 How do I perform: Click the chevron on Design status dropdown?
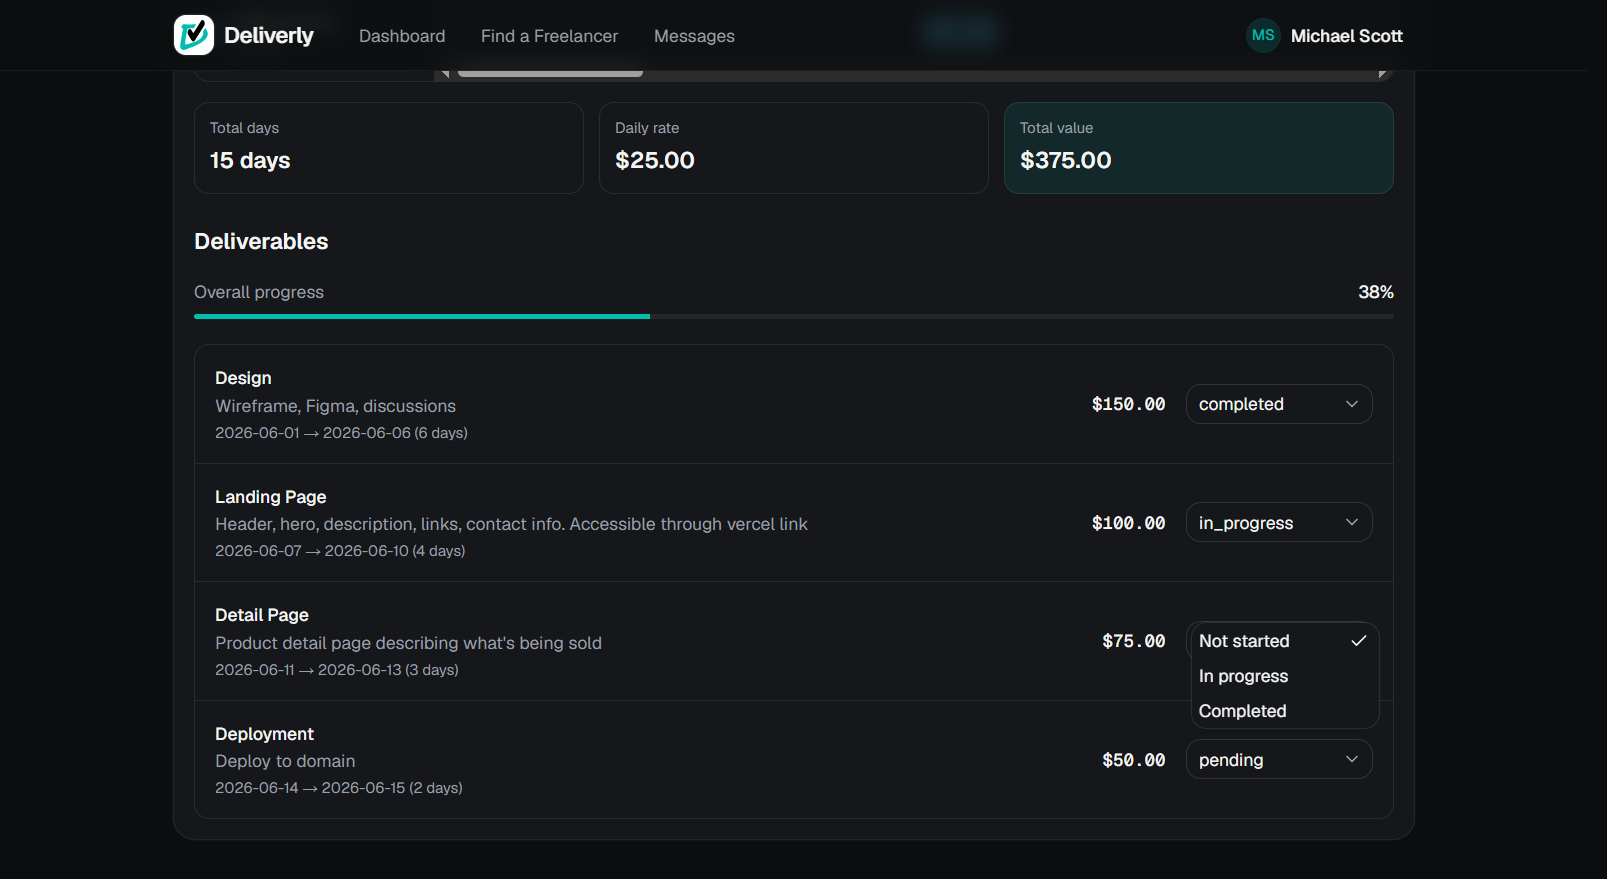[x=1352, y=404]
